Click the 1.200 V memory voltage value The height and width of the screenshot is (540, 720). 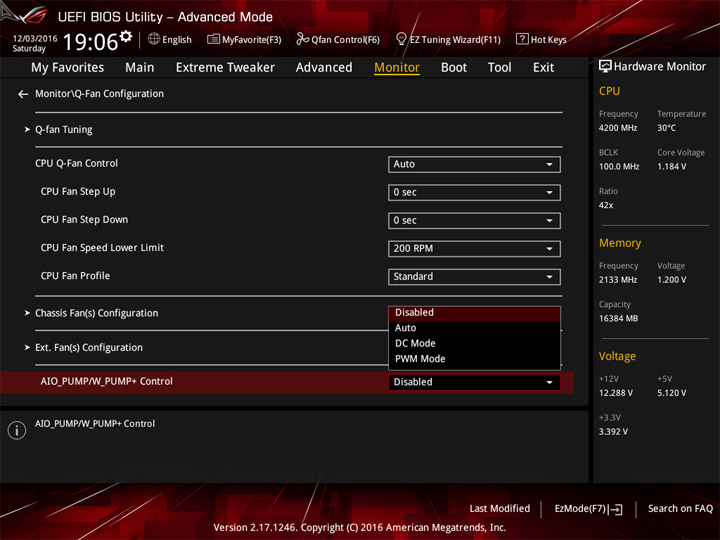click(671, 280)
